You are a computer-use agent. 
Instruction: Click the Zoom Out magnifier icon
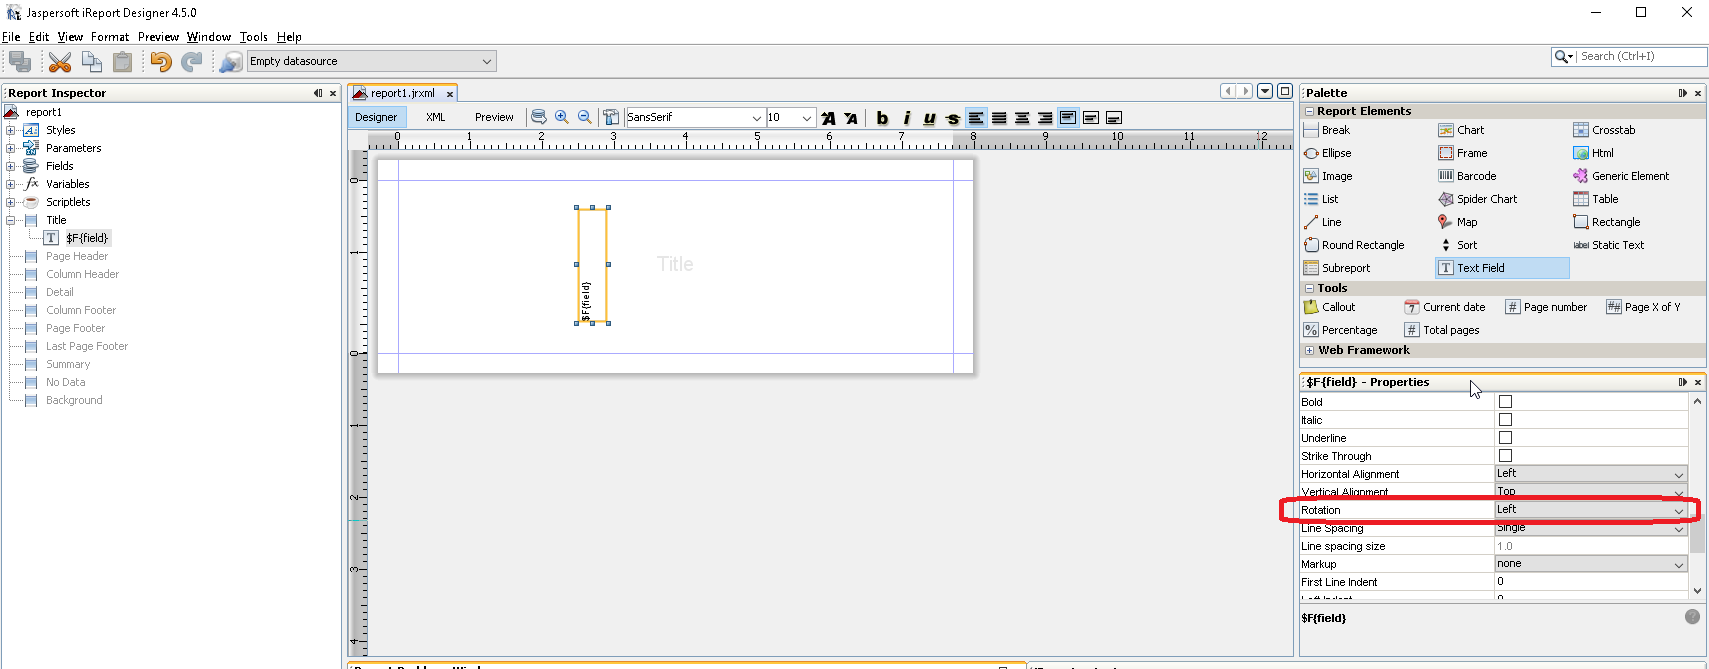pos(585,118)
